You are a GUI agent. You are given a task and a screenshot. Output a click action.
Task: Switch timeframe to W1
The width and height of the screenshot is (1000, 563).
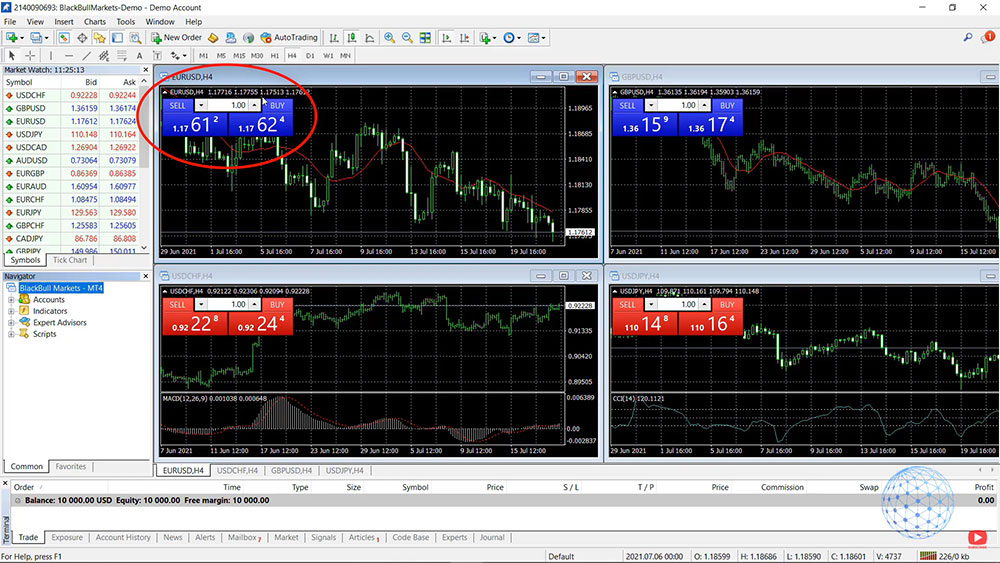pos(328,55)
